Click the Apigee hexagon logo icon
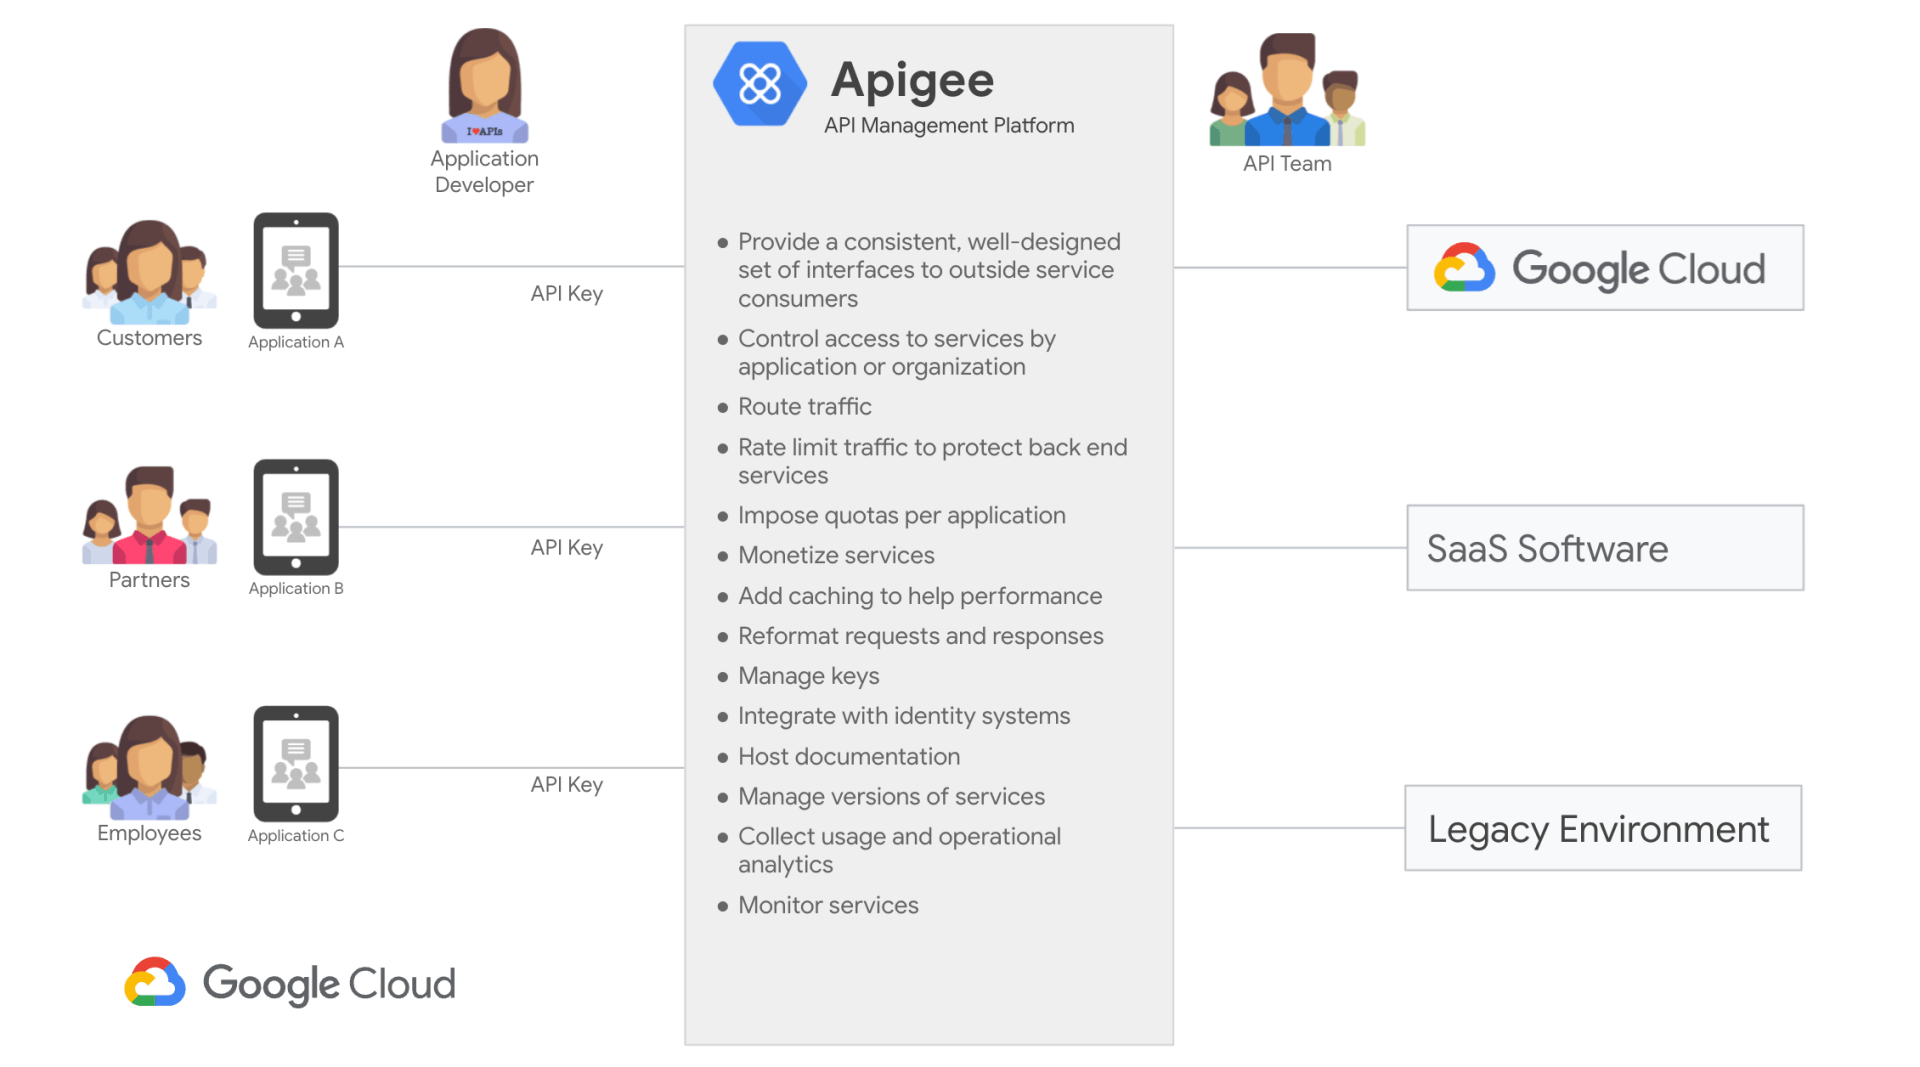The height and width of the screenshot is (1067, 1920). pos(759,84)
